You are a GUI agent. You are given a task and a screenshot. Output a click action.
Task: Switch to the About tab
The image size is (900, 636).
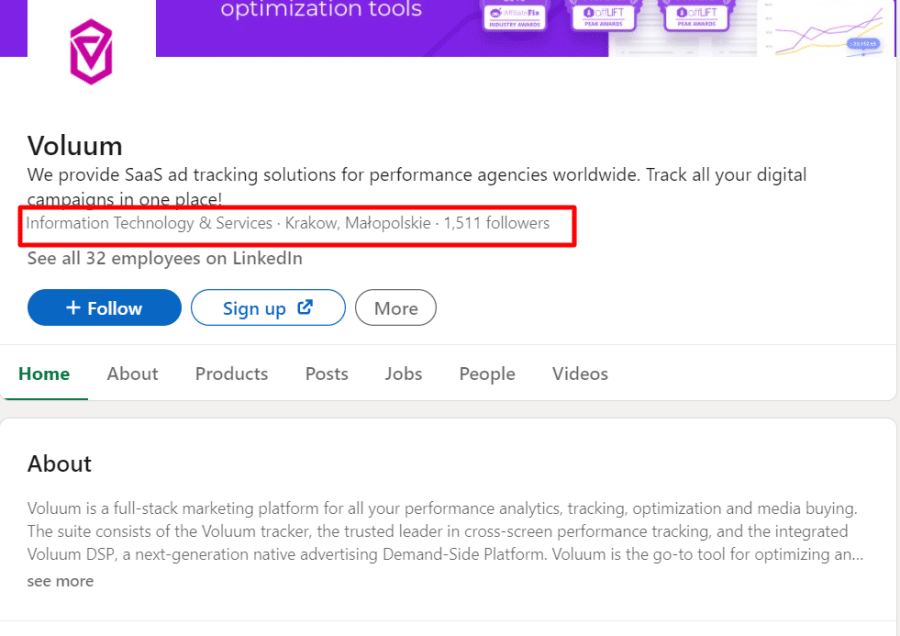pyautogui.click(x=133, y=374)
